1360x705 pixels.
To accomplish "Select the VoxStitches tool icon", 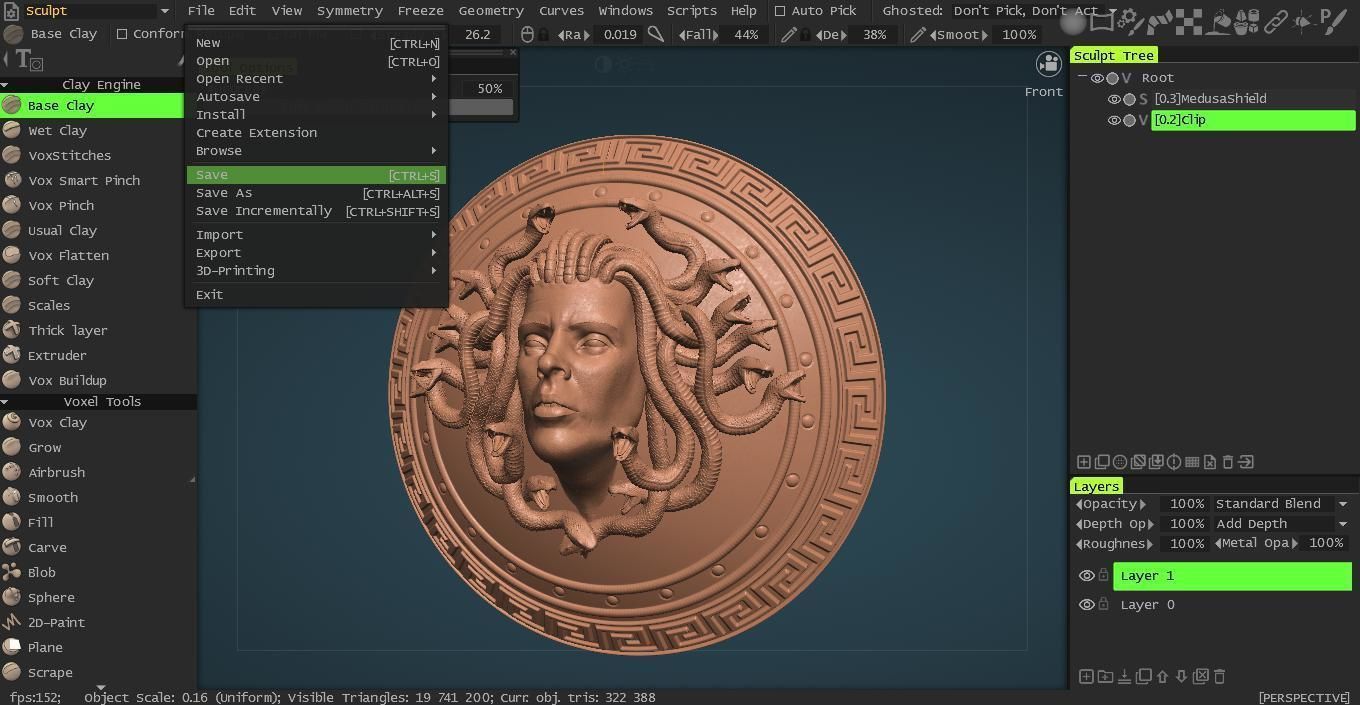I will coord(12,155).
